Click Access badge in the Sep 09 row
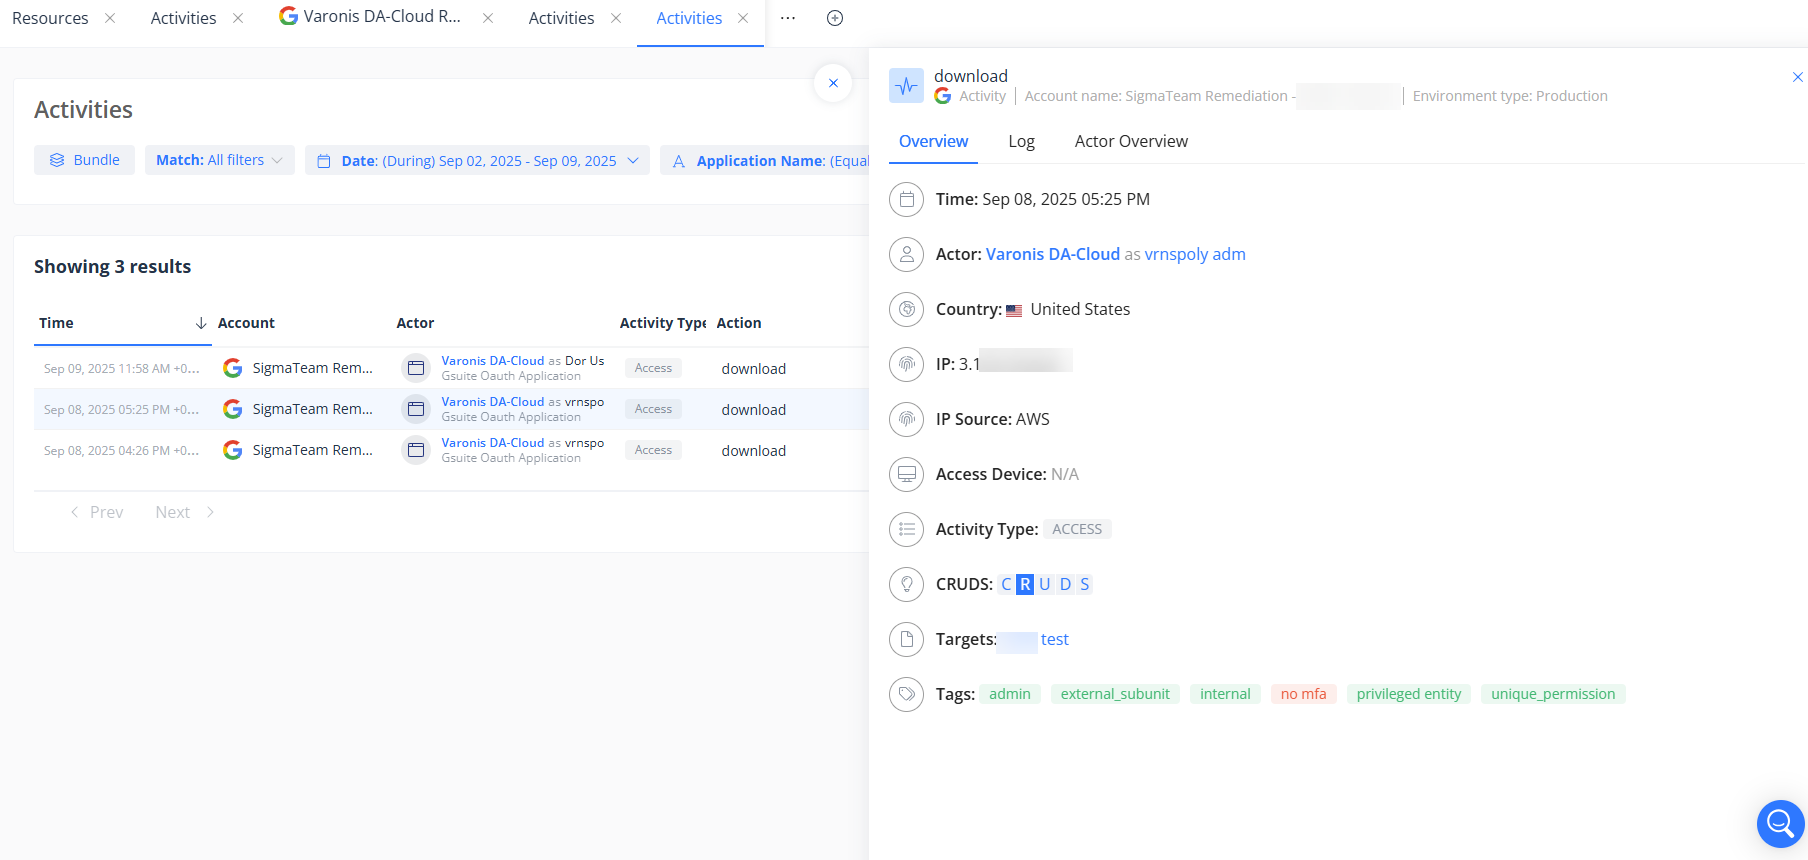 [653, 368]
